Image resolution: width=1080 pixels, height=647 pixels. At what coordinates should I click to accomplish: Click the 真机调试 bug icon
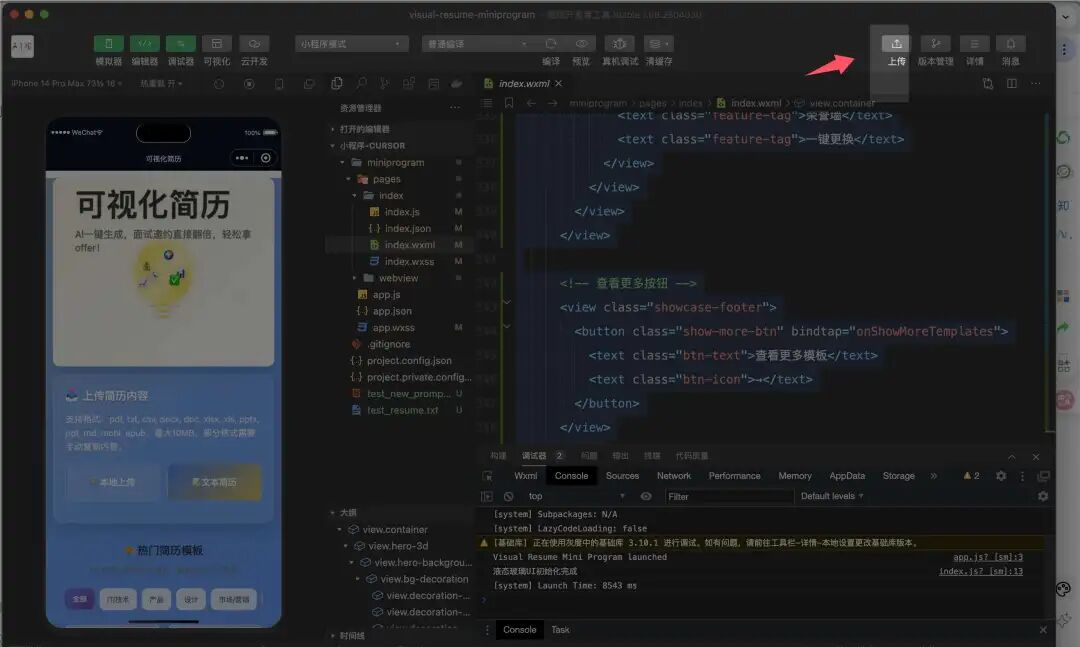620,44
